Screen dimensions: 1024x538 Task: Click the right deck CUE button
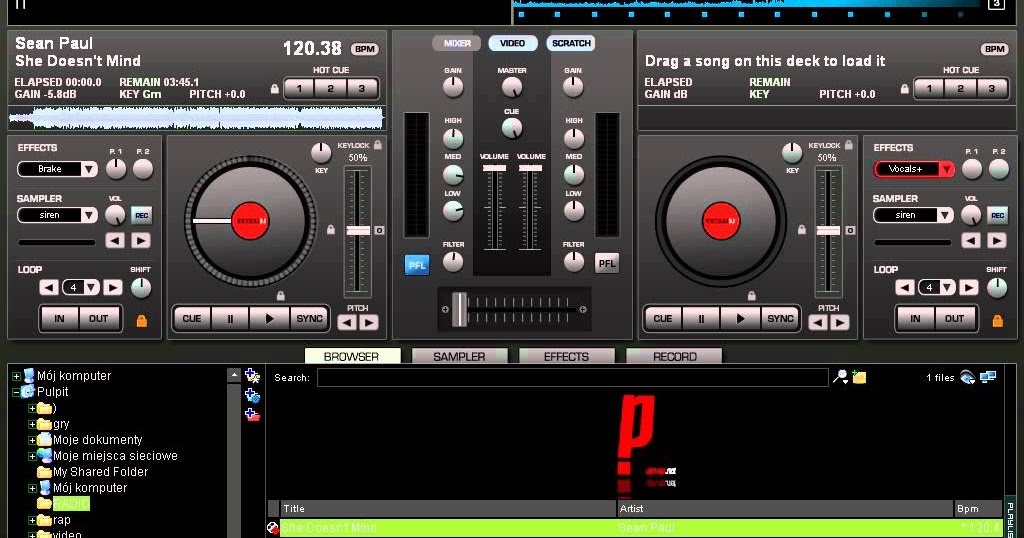(663, 319)
